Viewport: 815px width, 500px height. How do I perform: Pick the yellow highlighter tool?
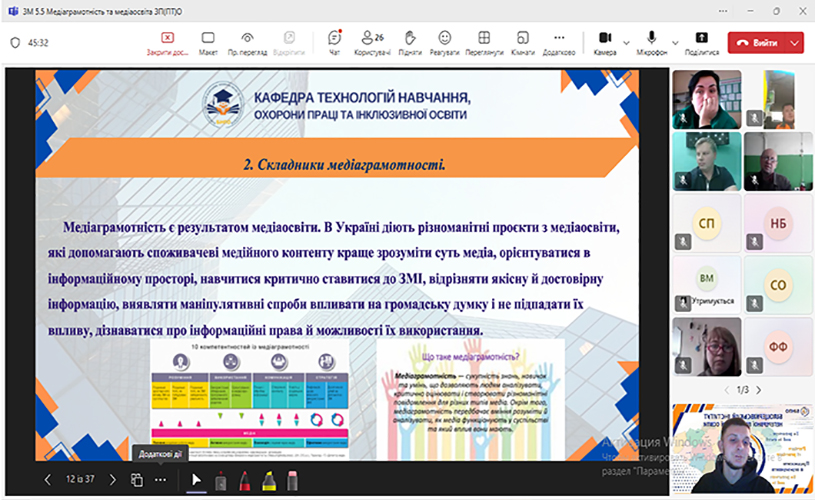(x=269, y=480)
